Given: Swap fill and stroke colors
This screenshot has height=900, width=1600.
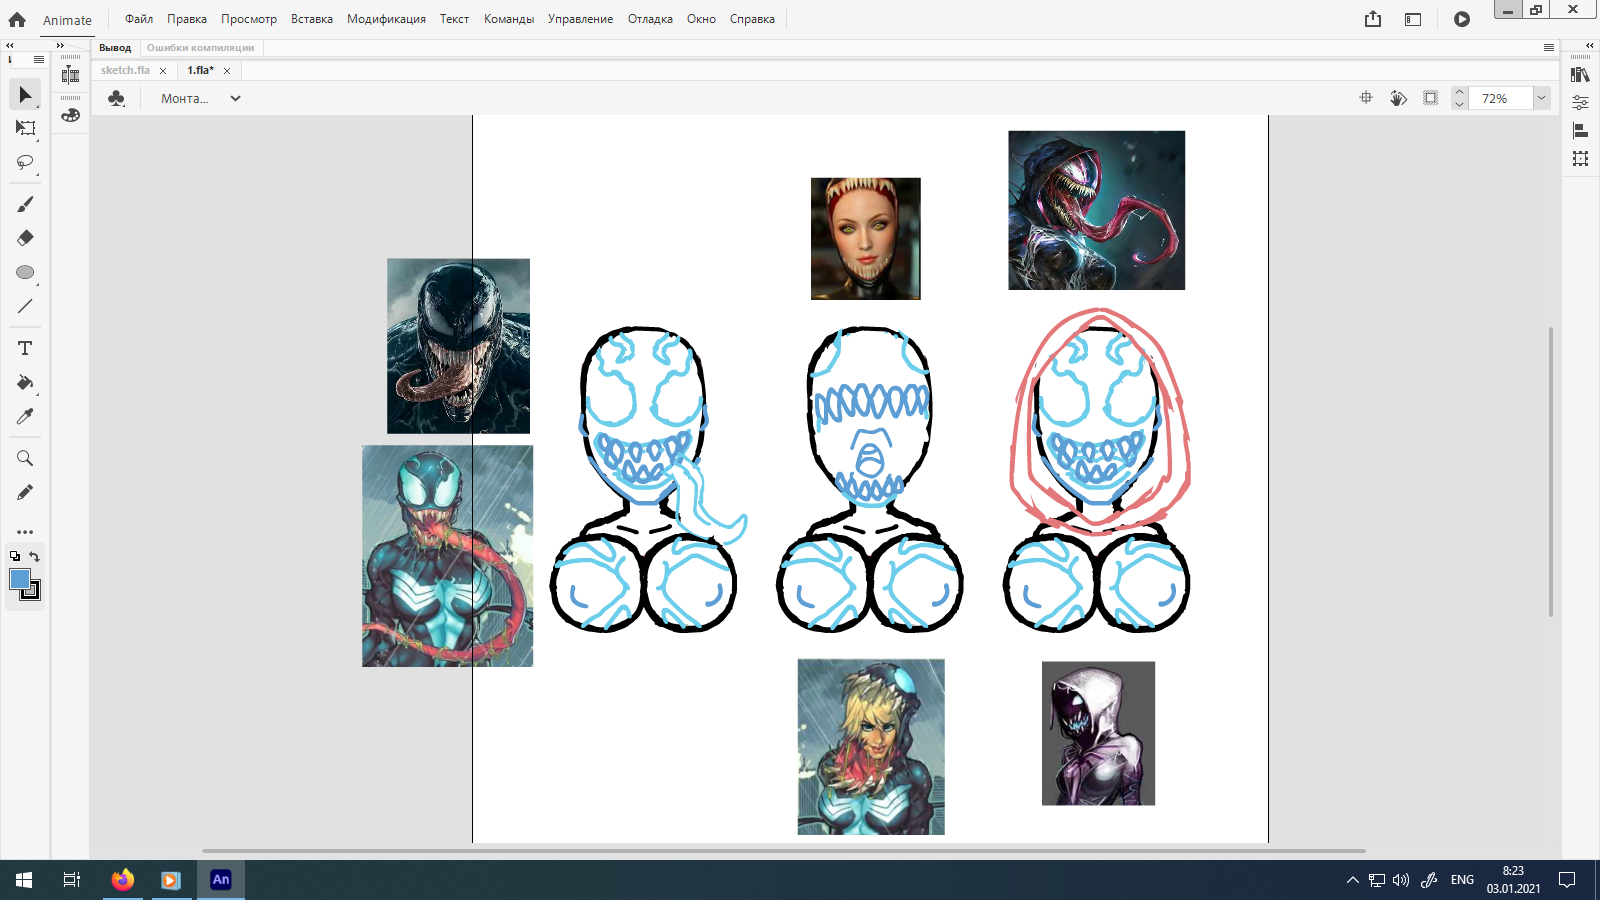Looking at the screenshot, I should [x=34, y=557].
